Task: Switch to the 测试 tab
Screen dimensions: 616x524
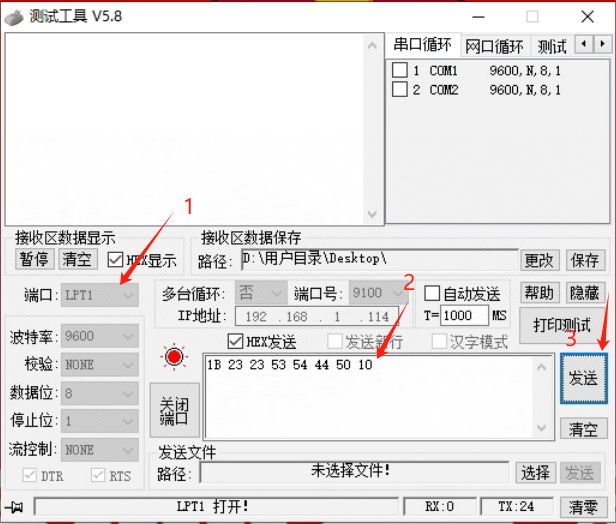Action: coord(552,47)
